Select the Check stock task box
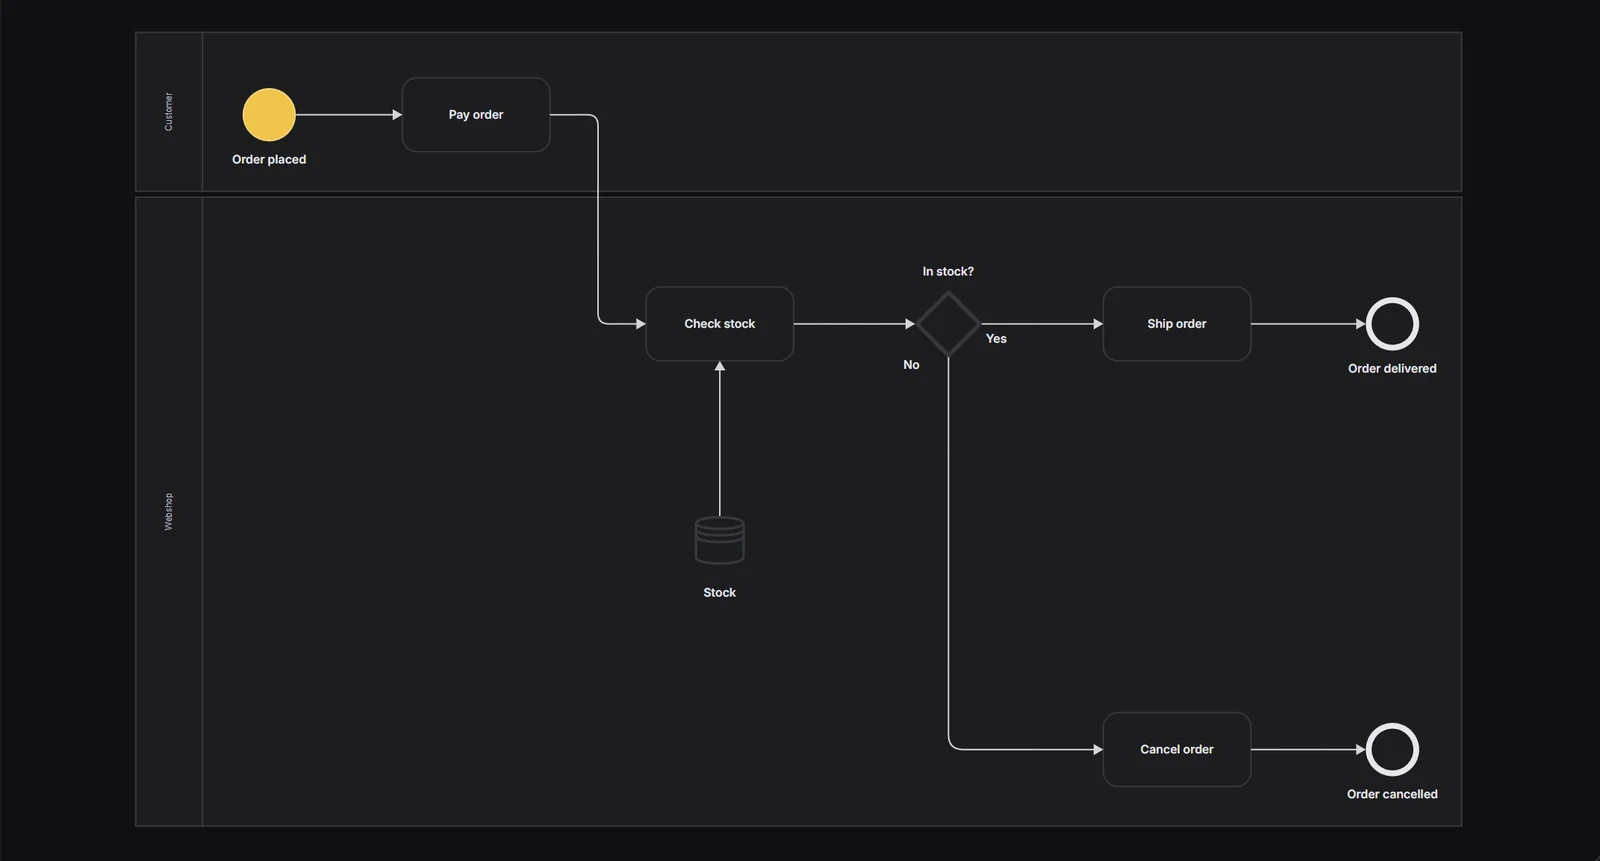The width and height of the screenshot is (1600, 861). click(x=720, y=324)
